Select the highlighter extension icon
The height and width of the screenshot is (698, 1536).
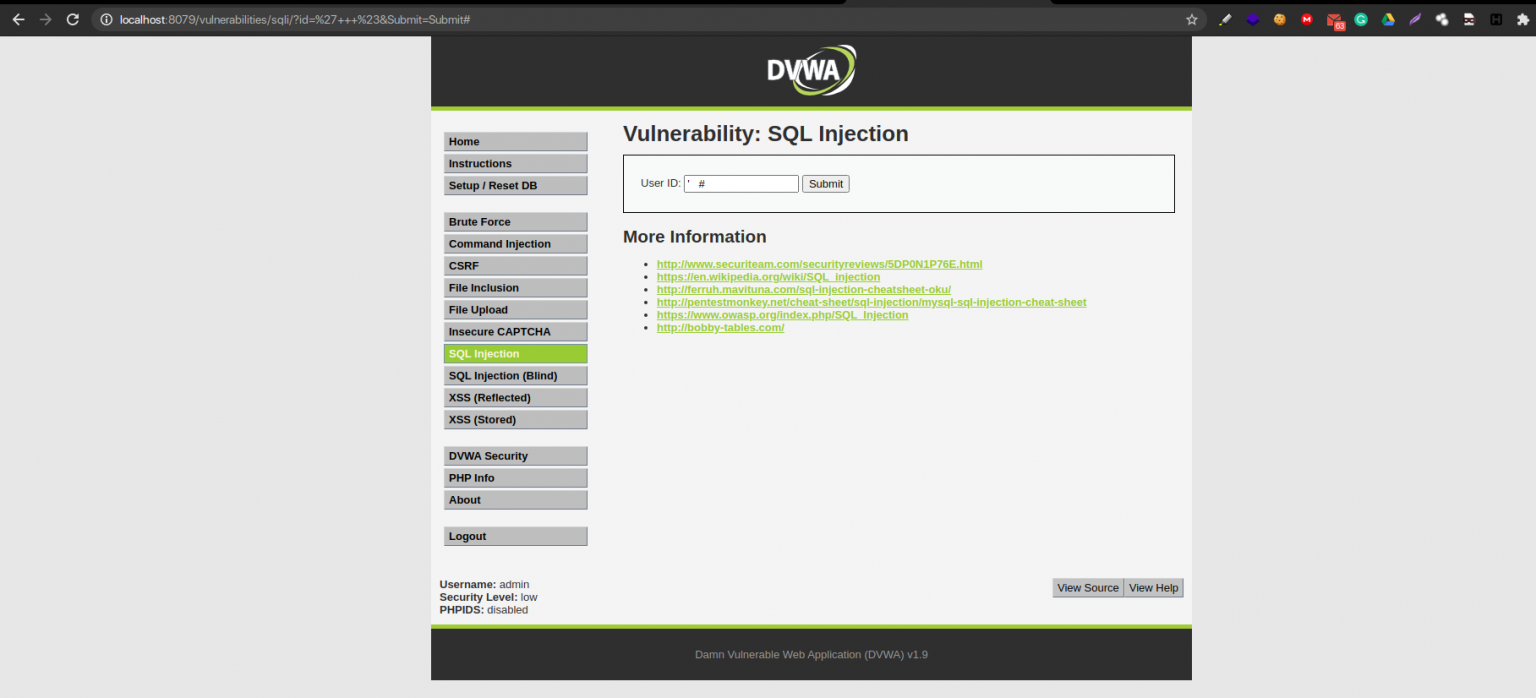pos(1225,19)
